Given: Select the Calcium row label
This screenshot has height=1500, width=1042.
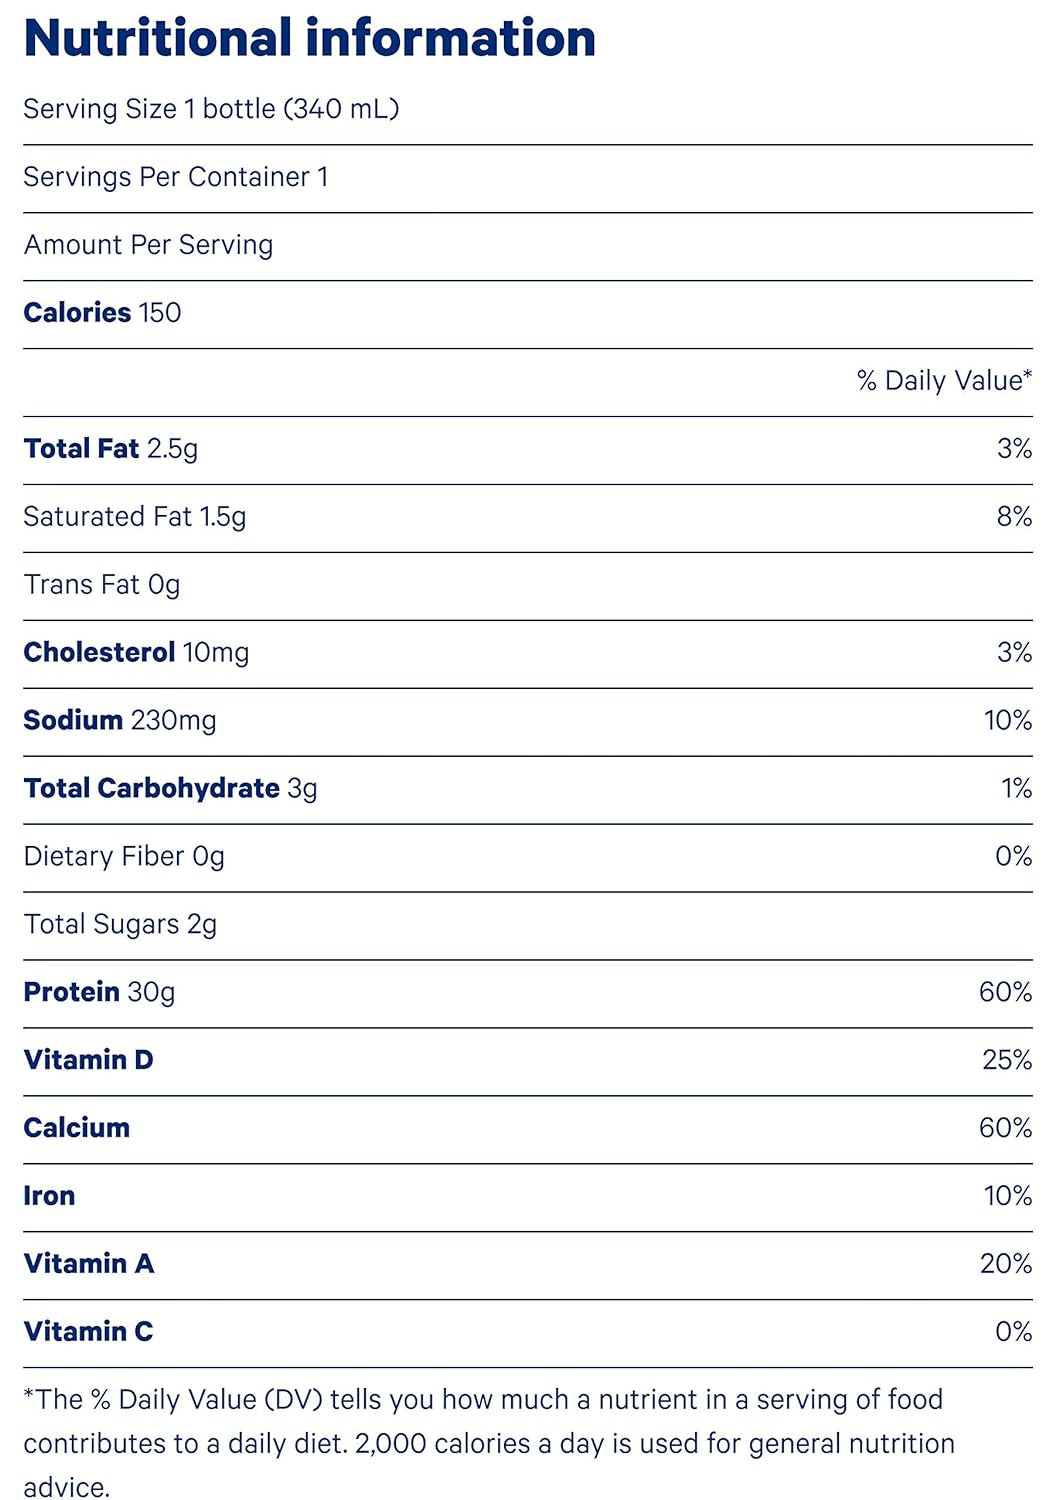Looking at the screenshot, I should coord(77,1129).
